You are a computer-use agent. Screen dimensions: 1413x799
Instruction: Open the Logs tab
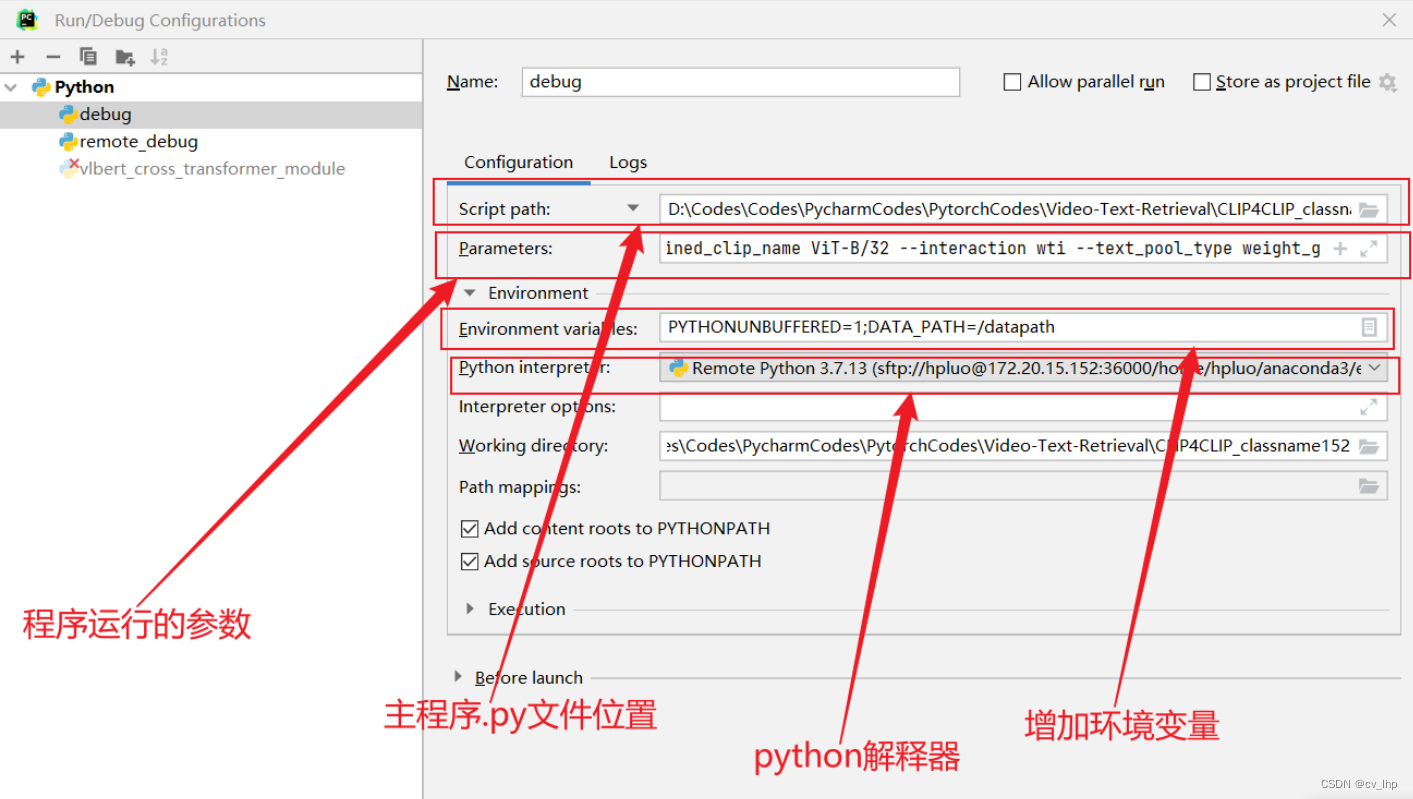[x=628, y=162]
